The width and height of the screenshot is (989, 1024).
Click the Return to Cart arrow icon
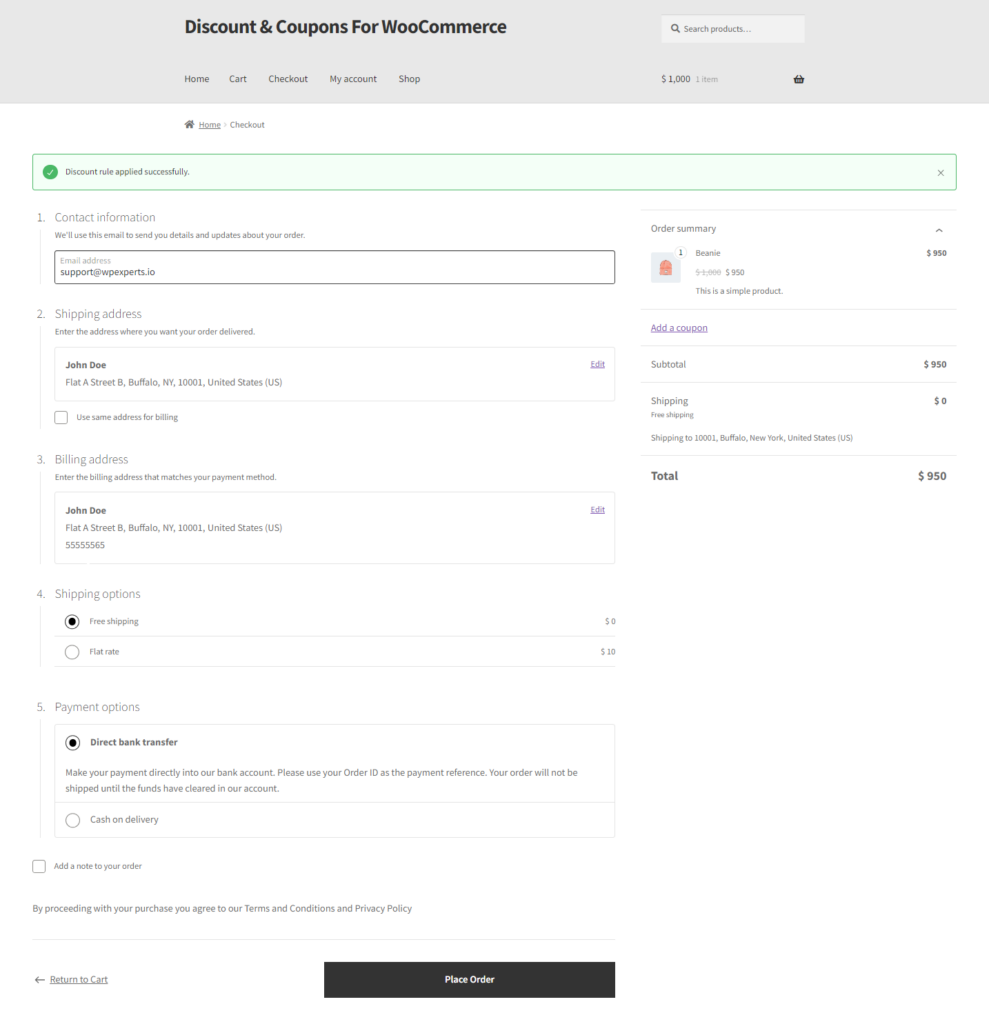(x=40, y=980)
